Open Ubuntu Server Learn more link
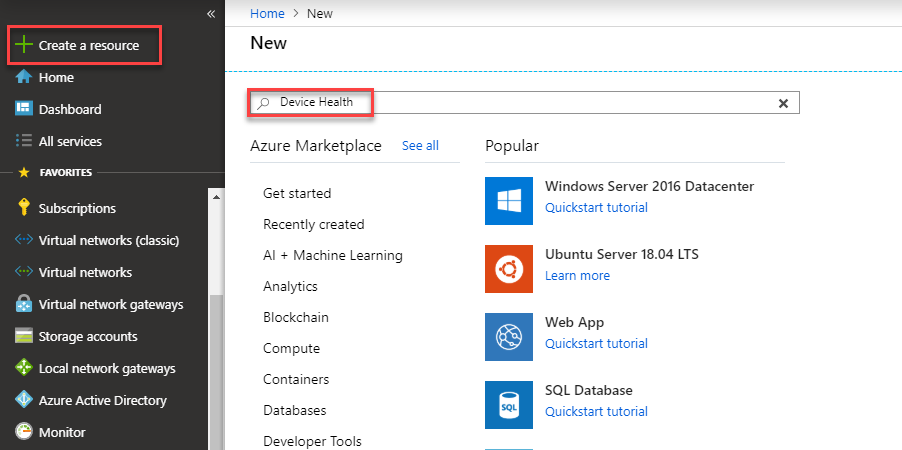The height and width of the screenshot is (450, 902). point(577,276)
